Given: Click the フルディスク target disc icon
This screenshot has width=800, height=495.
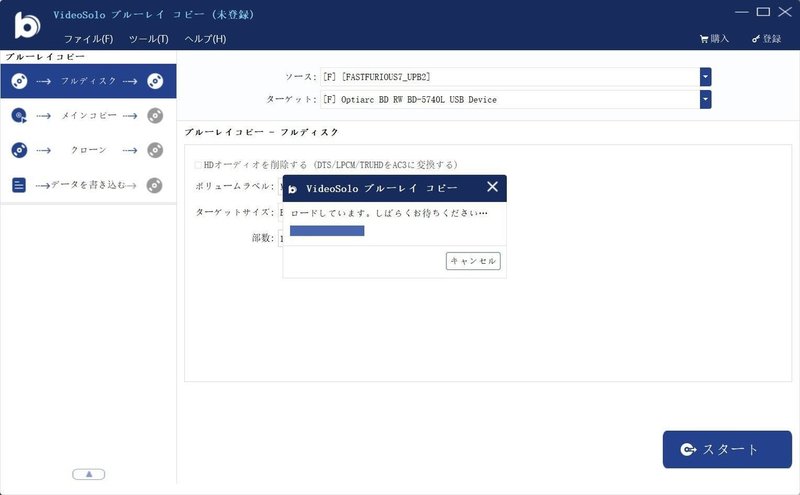Looking at the screenshot, I should pos(155,81).
